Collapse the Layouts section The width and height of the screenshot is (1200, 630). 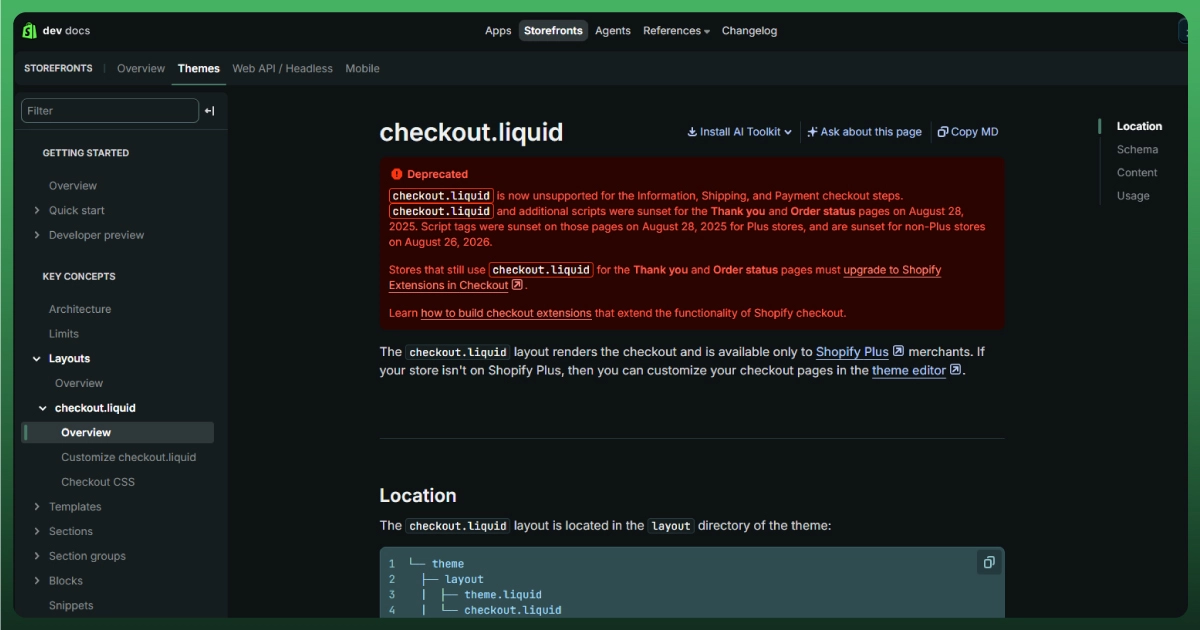37,358
